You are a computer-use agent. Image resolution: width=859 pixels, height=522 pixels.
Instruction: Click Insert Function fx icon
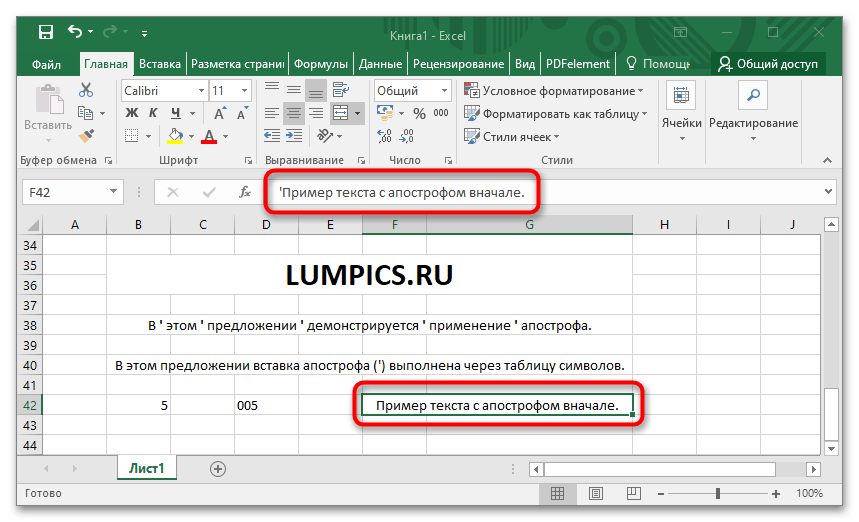[x=245, y=192]
